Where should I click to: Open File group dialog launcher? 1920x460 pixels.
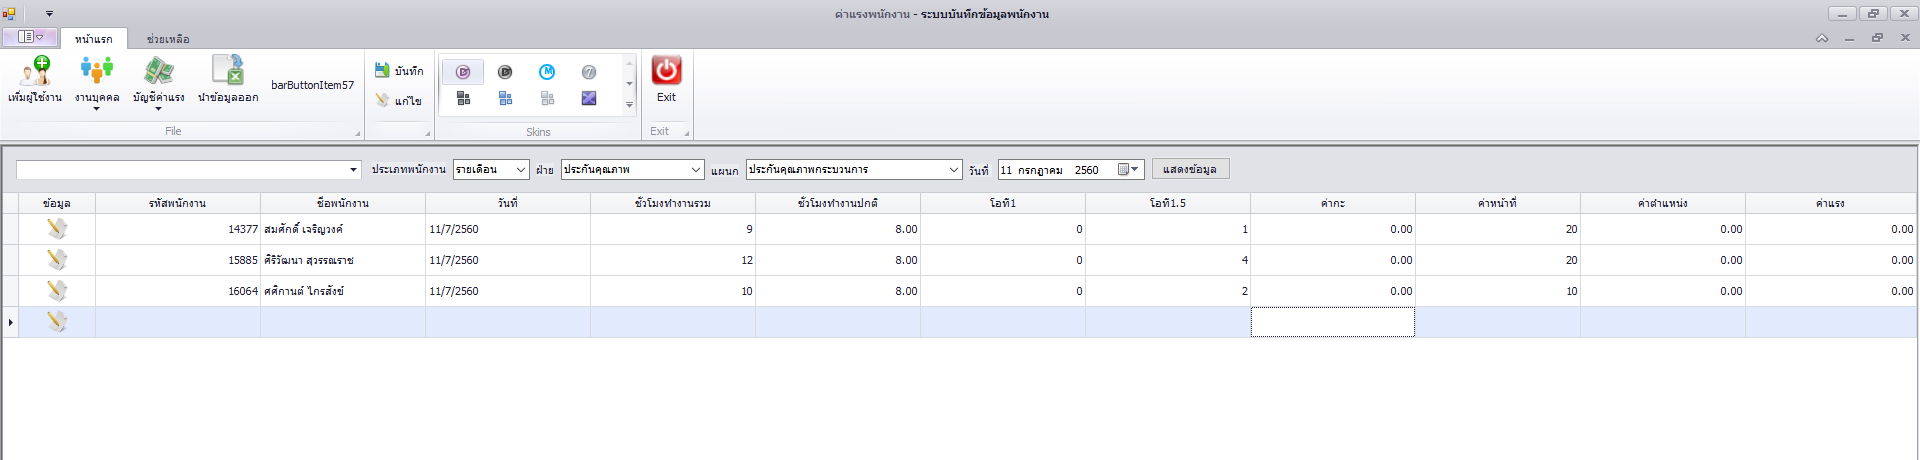(x=357, y=133)
